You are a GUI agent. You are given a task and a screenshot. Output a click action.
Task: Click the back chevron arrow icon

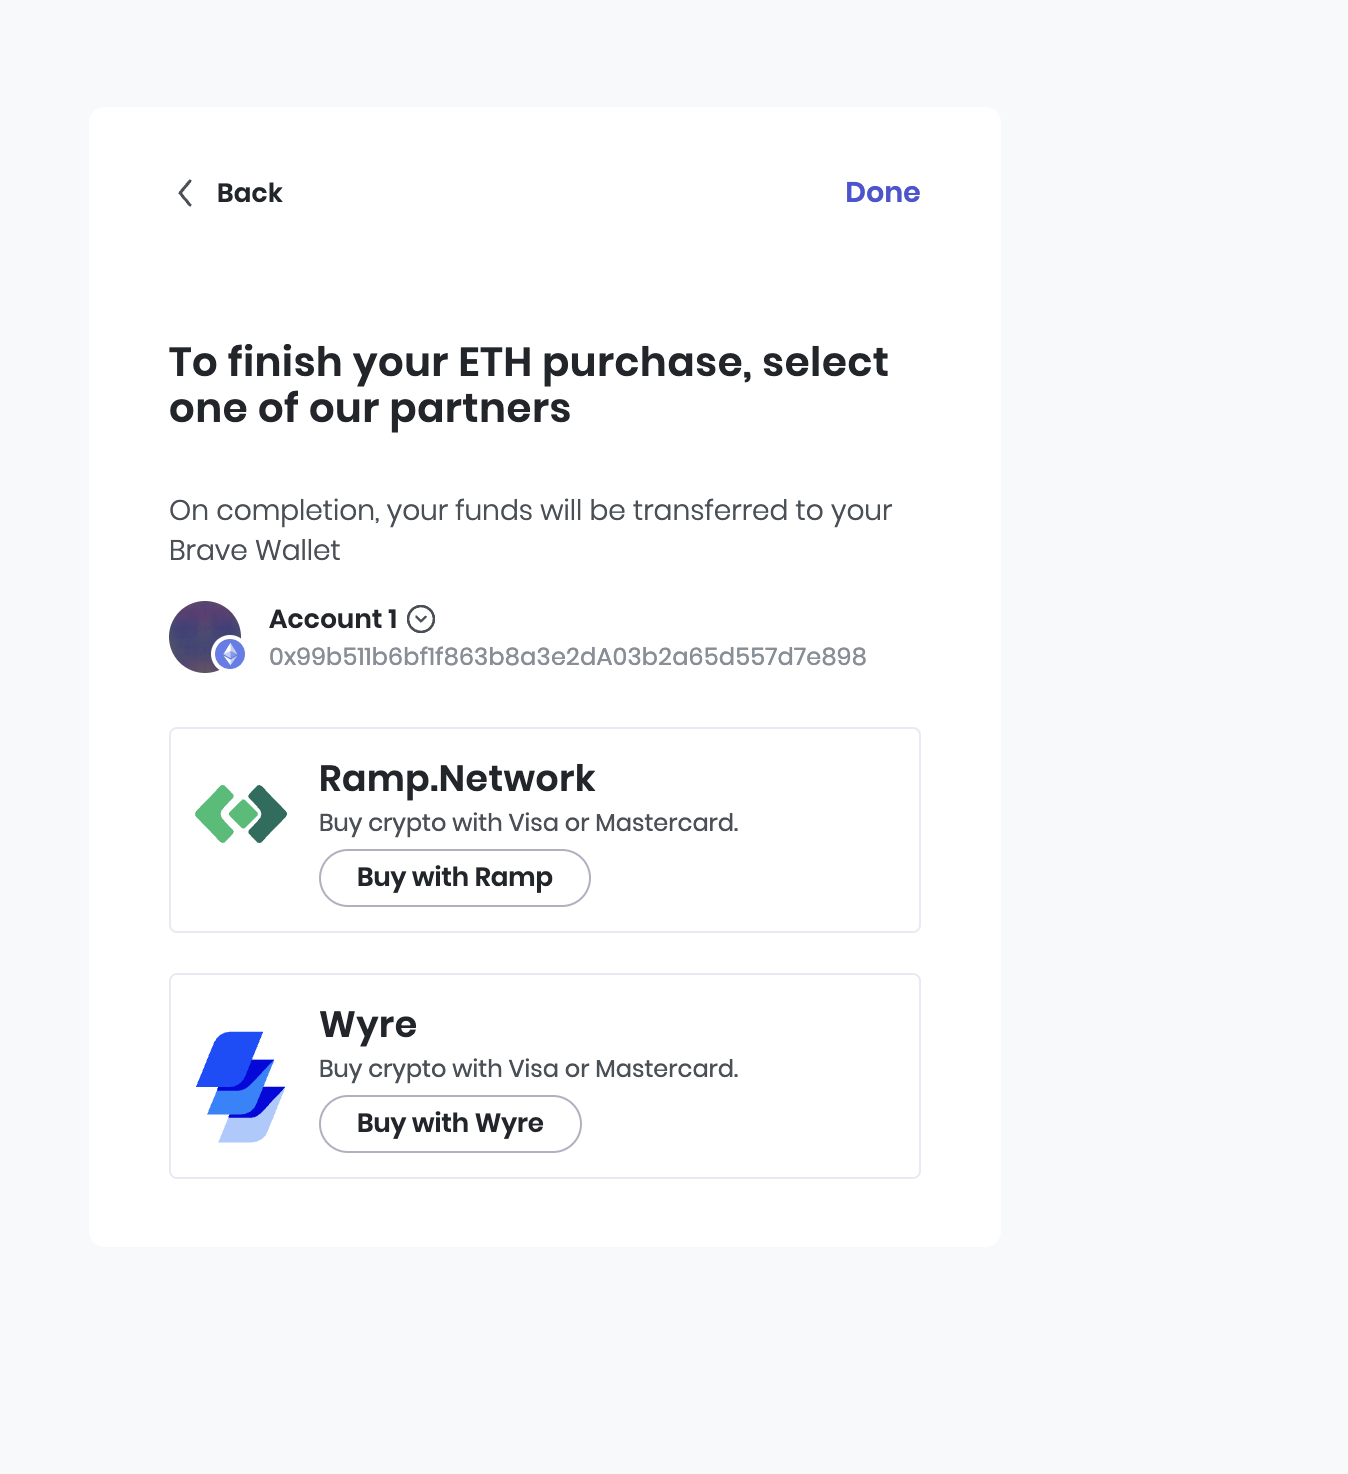pyautogui.click(x=184, y=193)
